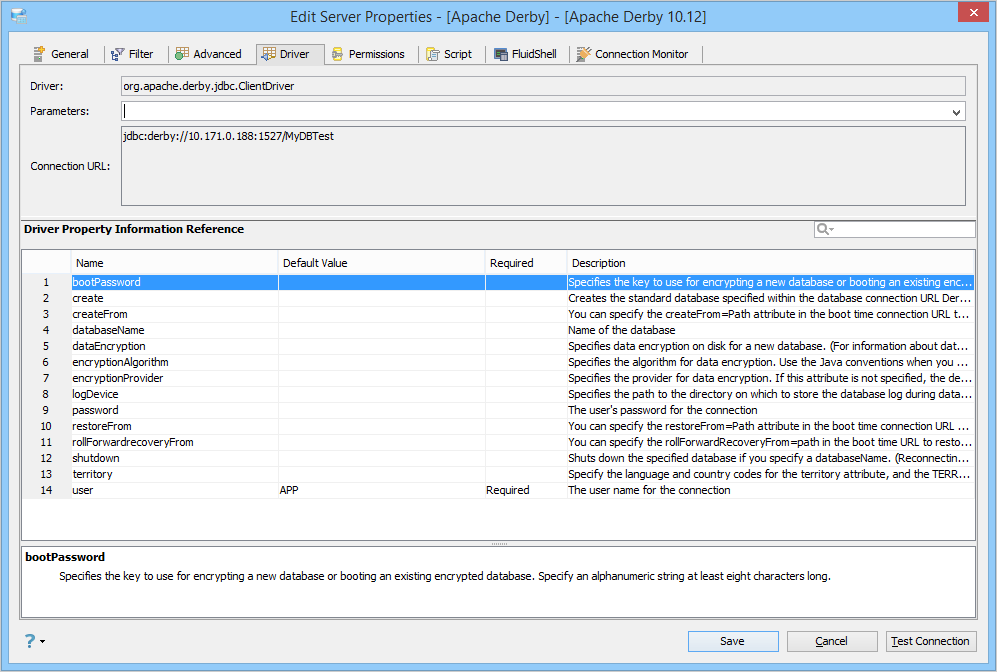Click the Cancel button
Image resolution: width=997 pixels, height=672 pixels.
[832, 641]
